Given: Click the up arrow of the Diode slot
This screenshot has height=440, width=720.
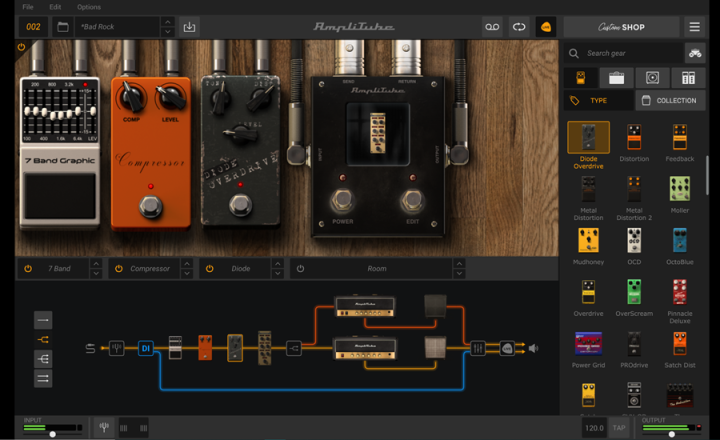Looking at the screenshot, I should (277, 264).
